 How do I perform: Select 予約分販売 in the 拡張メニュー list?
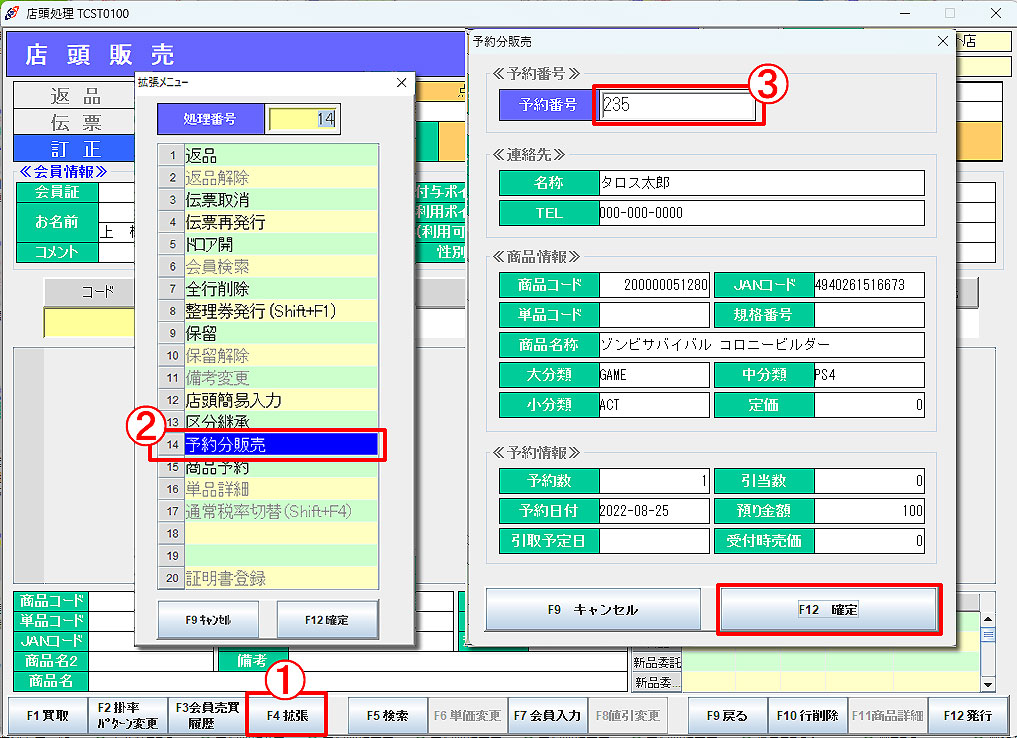click(280, 444)
